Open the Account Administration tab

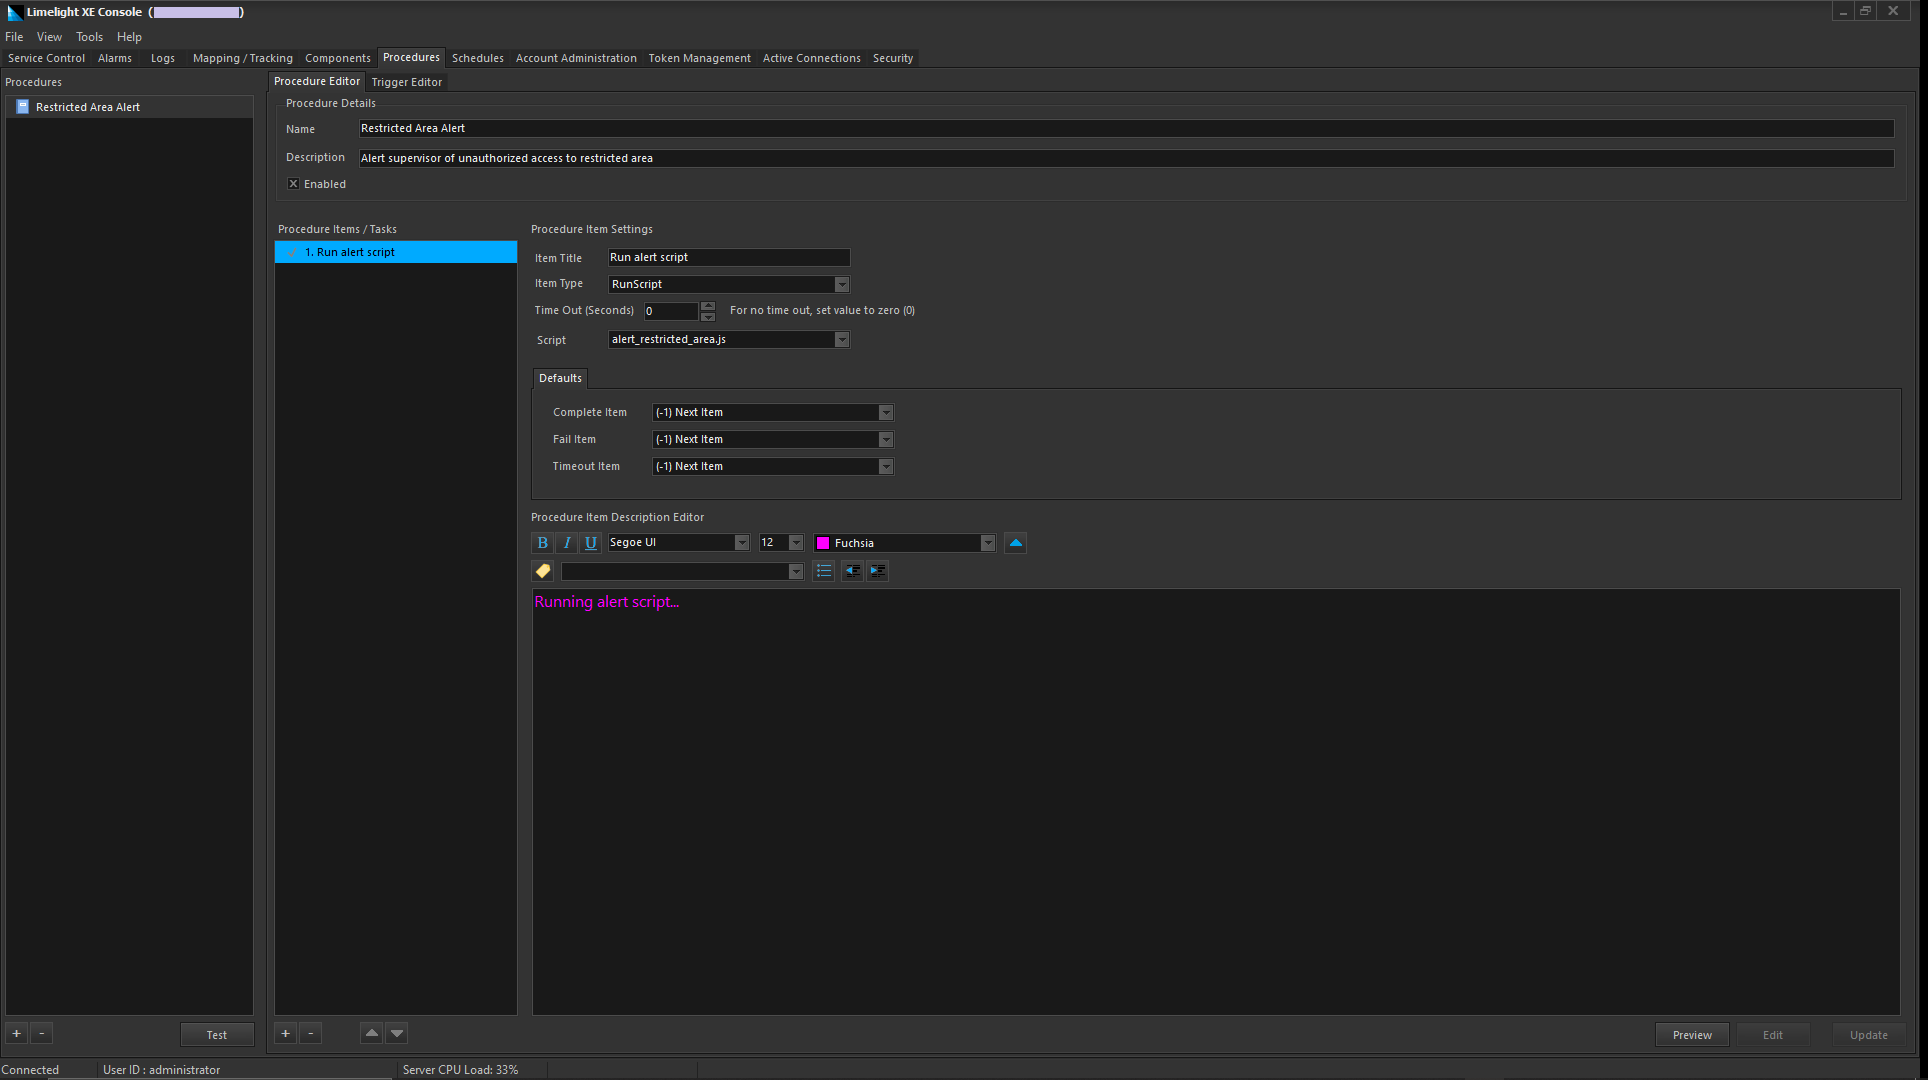click(576, 58)
